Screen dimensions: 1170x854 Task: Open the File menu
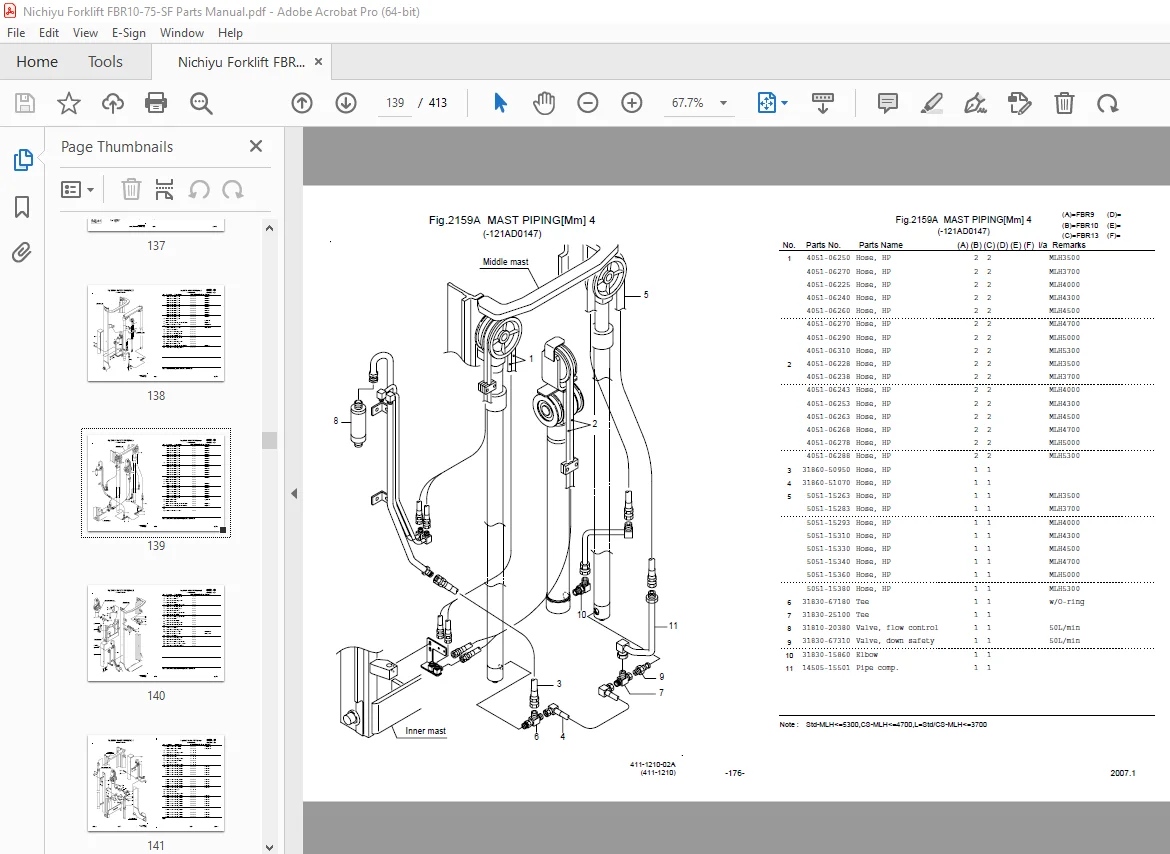coord(16,33)
